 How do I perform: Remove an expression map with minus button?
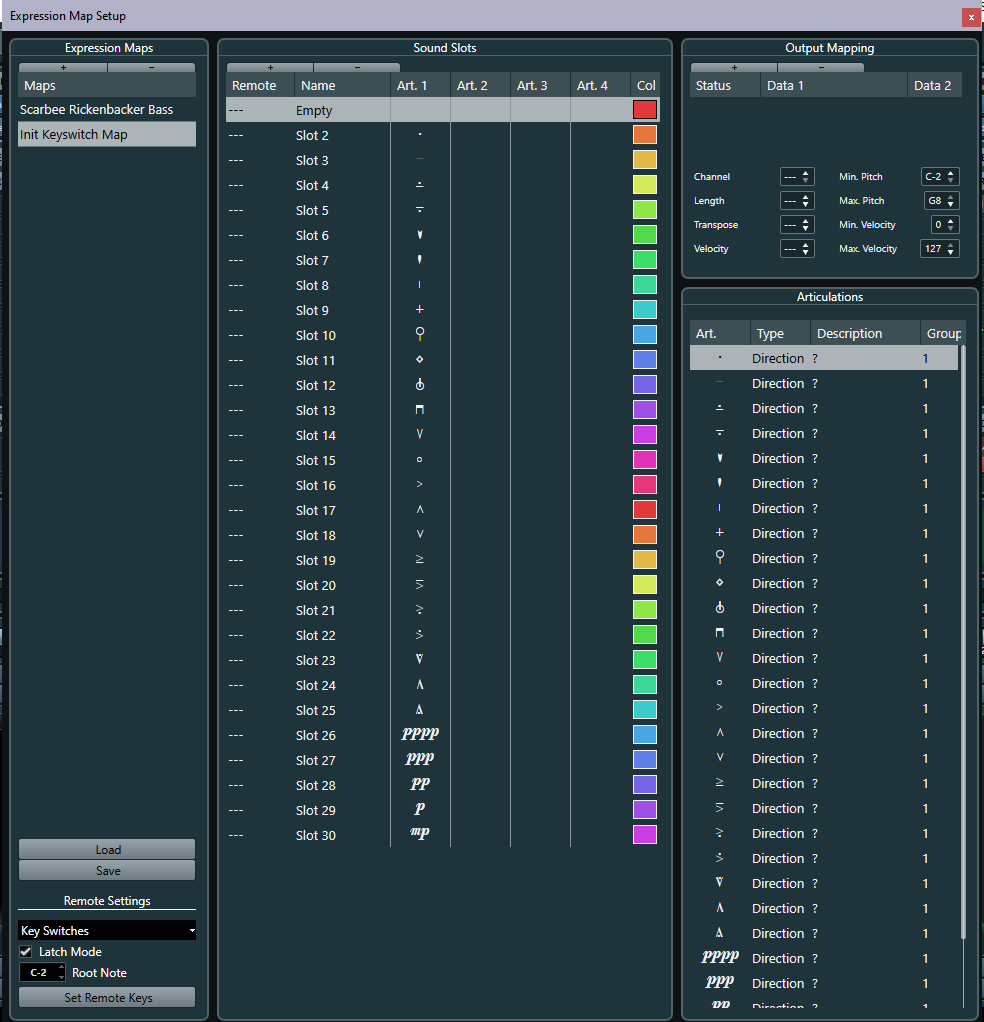click(x=151, y=68)
